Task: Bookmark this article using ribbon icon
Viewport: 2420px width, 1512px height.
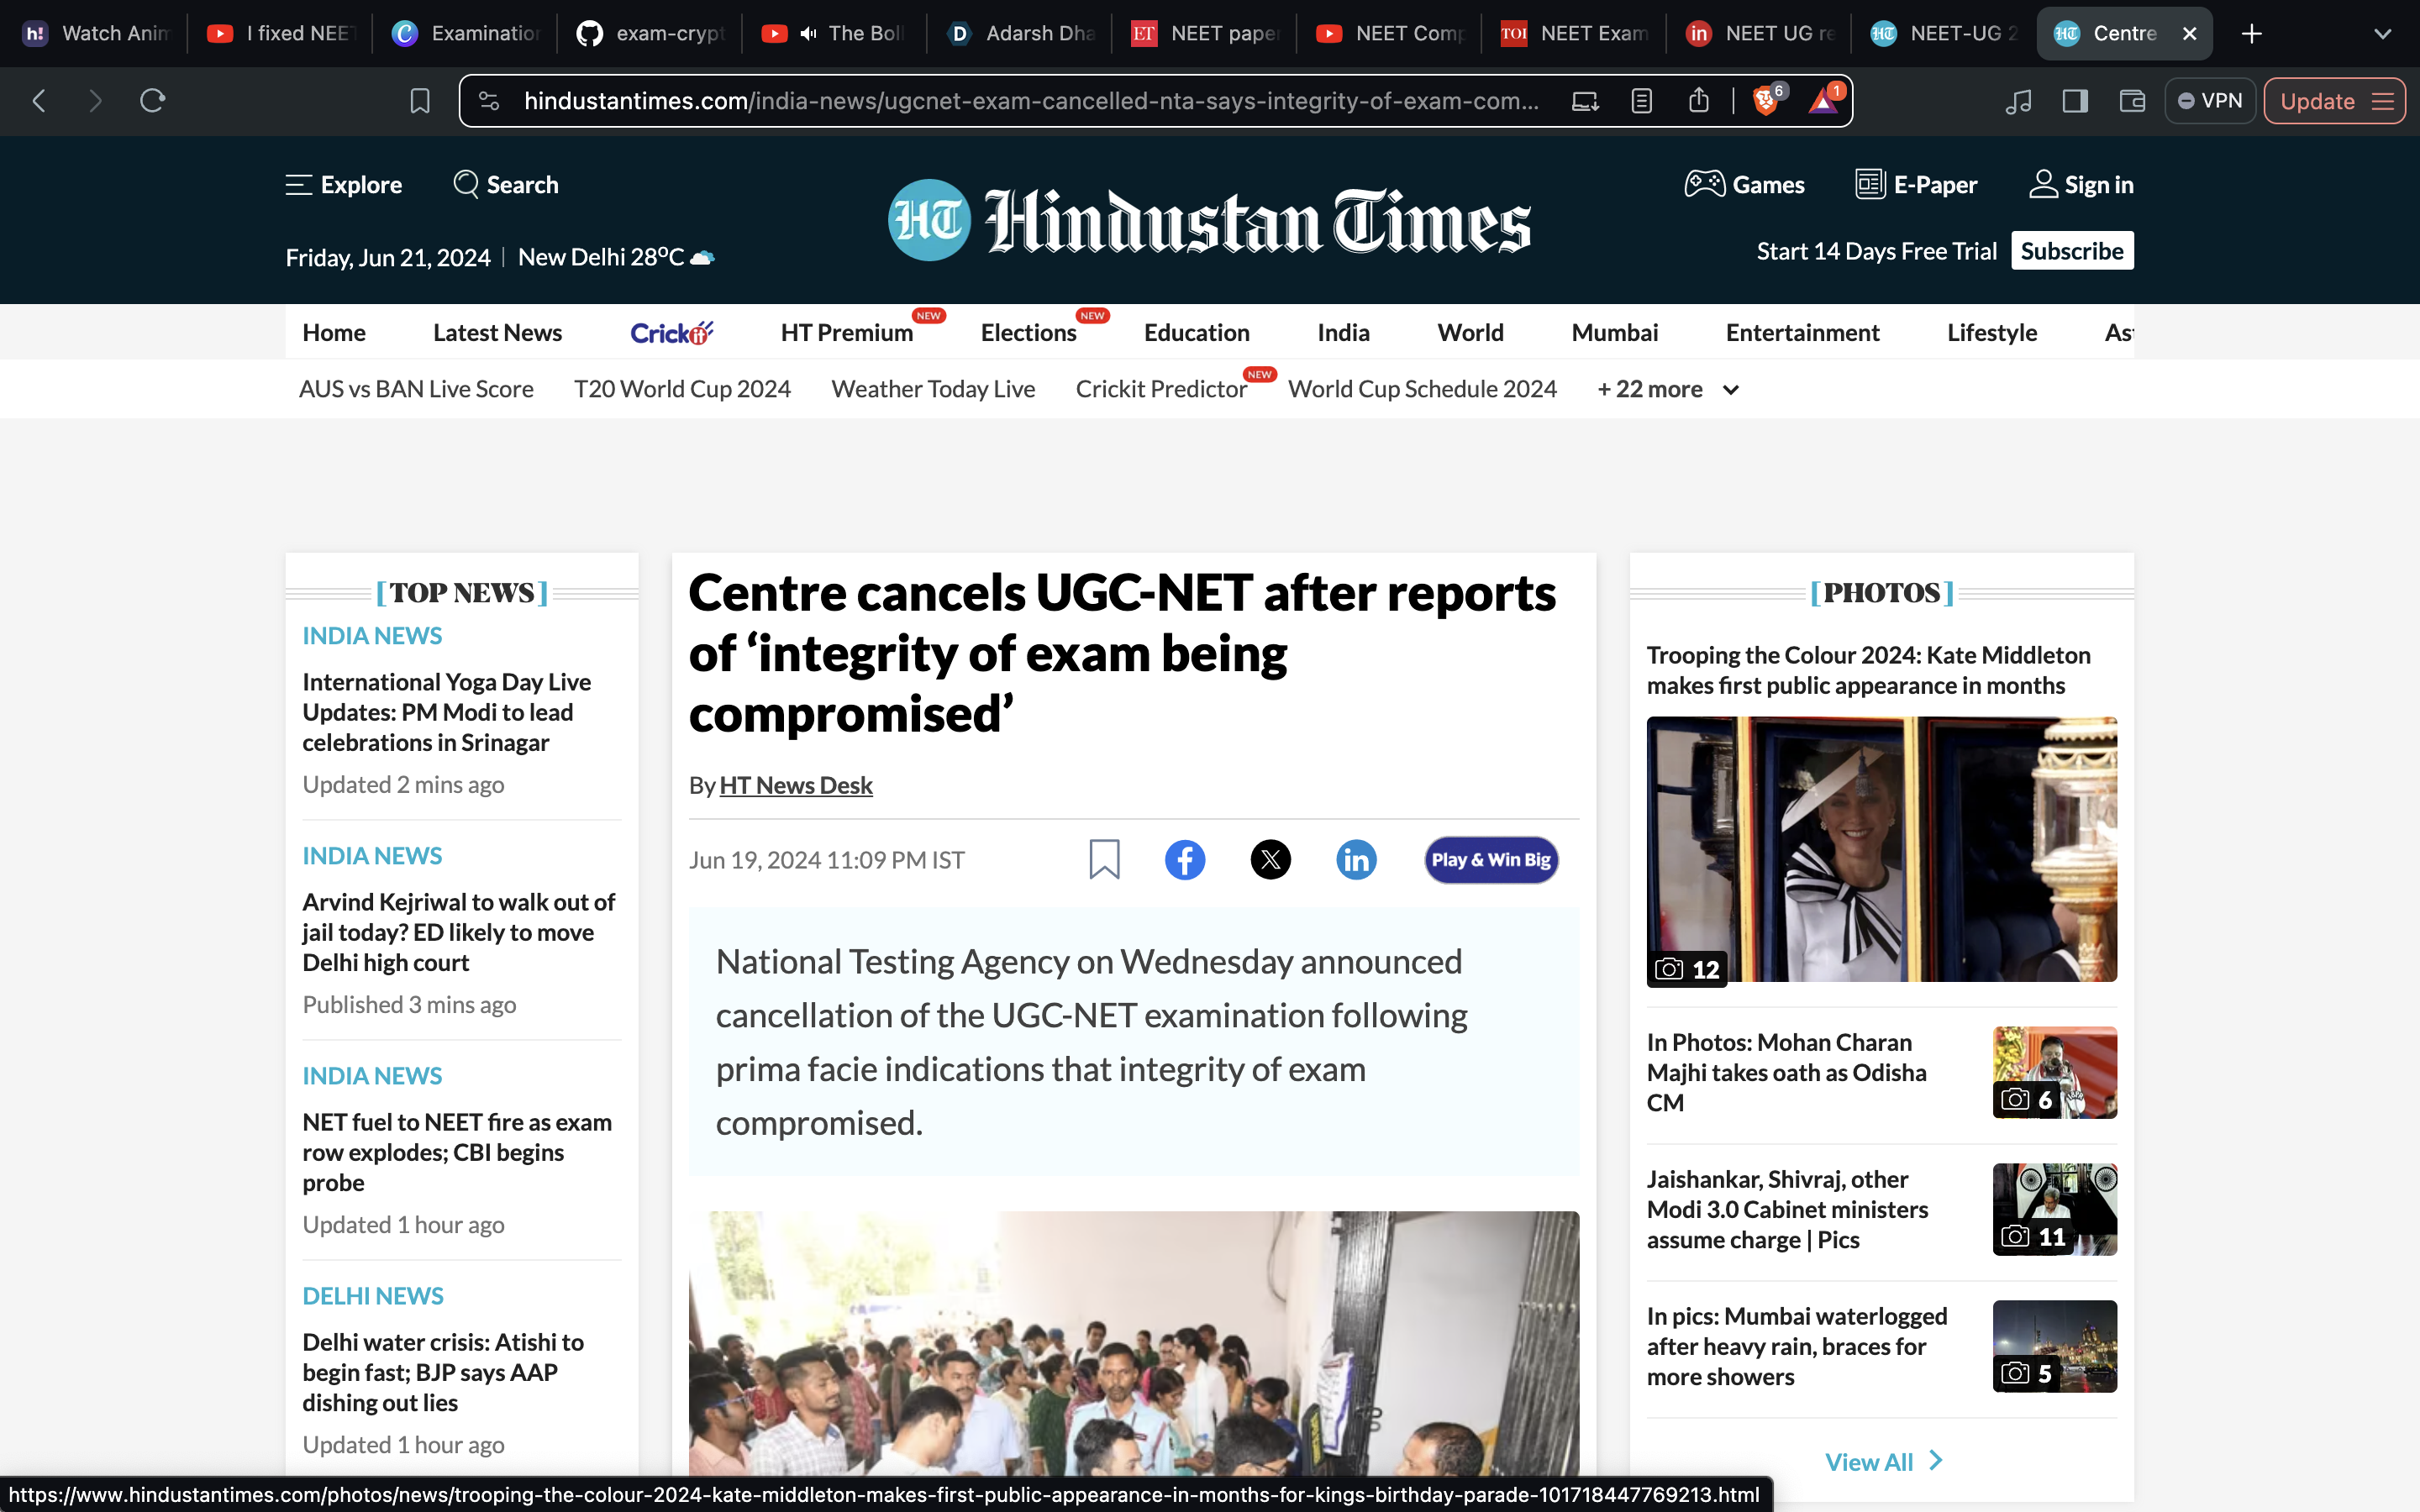Action: pos(1104,860)
